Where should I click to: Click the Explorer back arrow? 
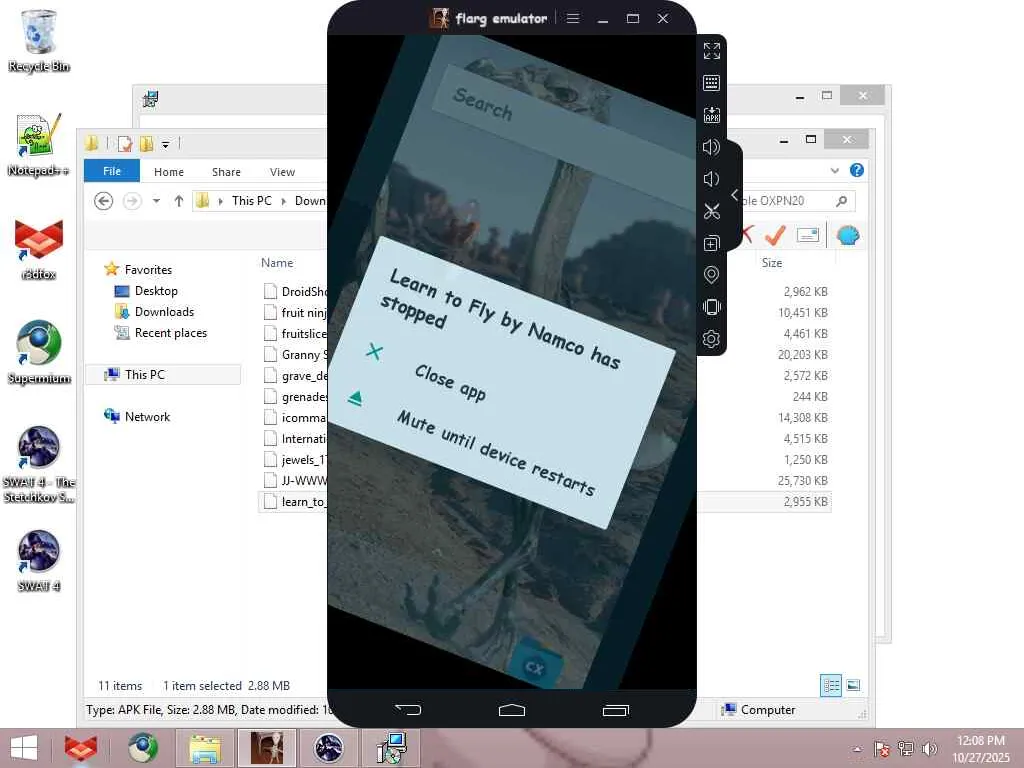[x=103, y=201]
